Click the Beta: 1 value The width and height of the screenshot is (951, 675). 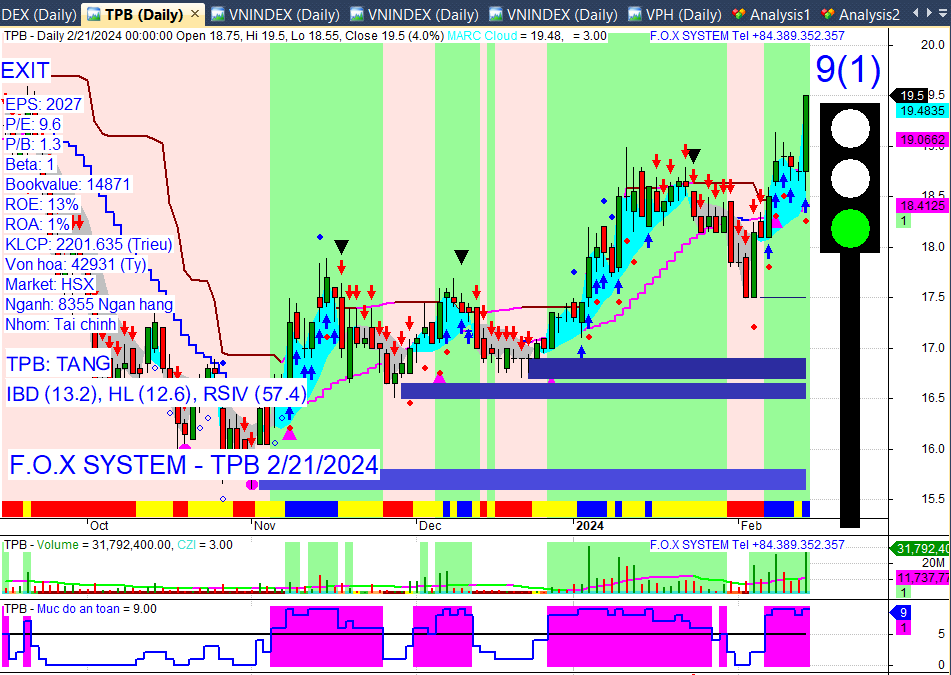click(30, 164)
